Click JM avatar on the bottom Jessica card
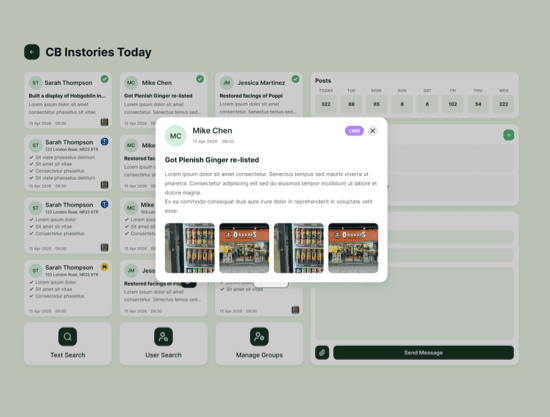 [x=131, y=270]
